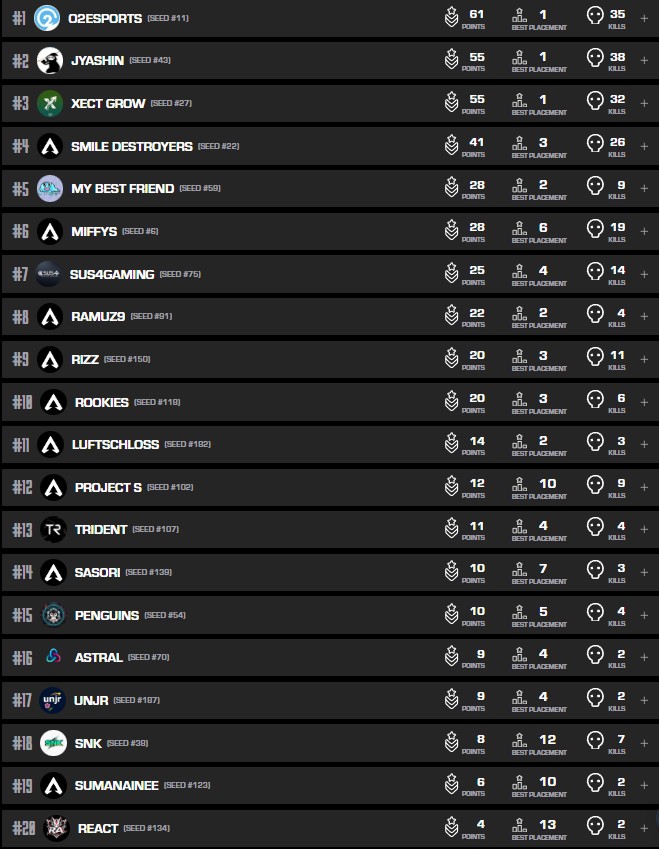
Task: Click the SNK green logo
Action: [x=53, y=743]
